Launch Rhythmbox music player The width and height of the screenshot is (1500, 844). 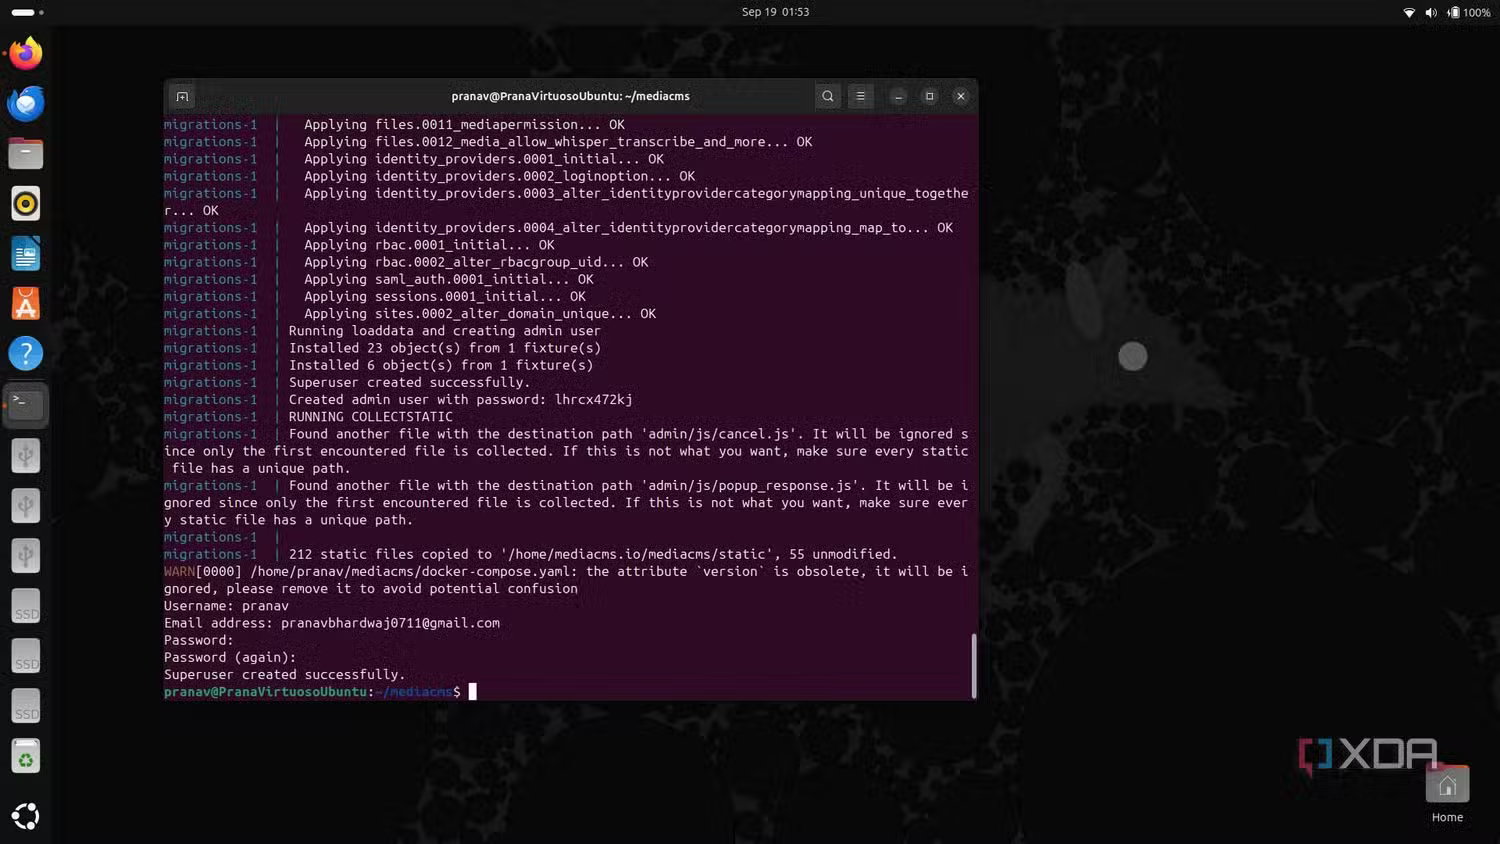26,204
